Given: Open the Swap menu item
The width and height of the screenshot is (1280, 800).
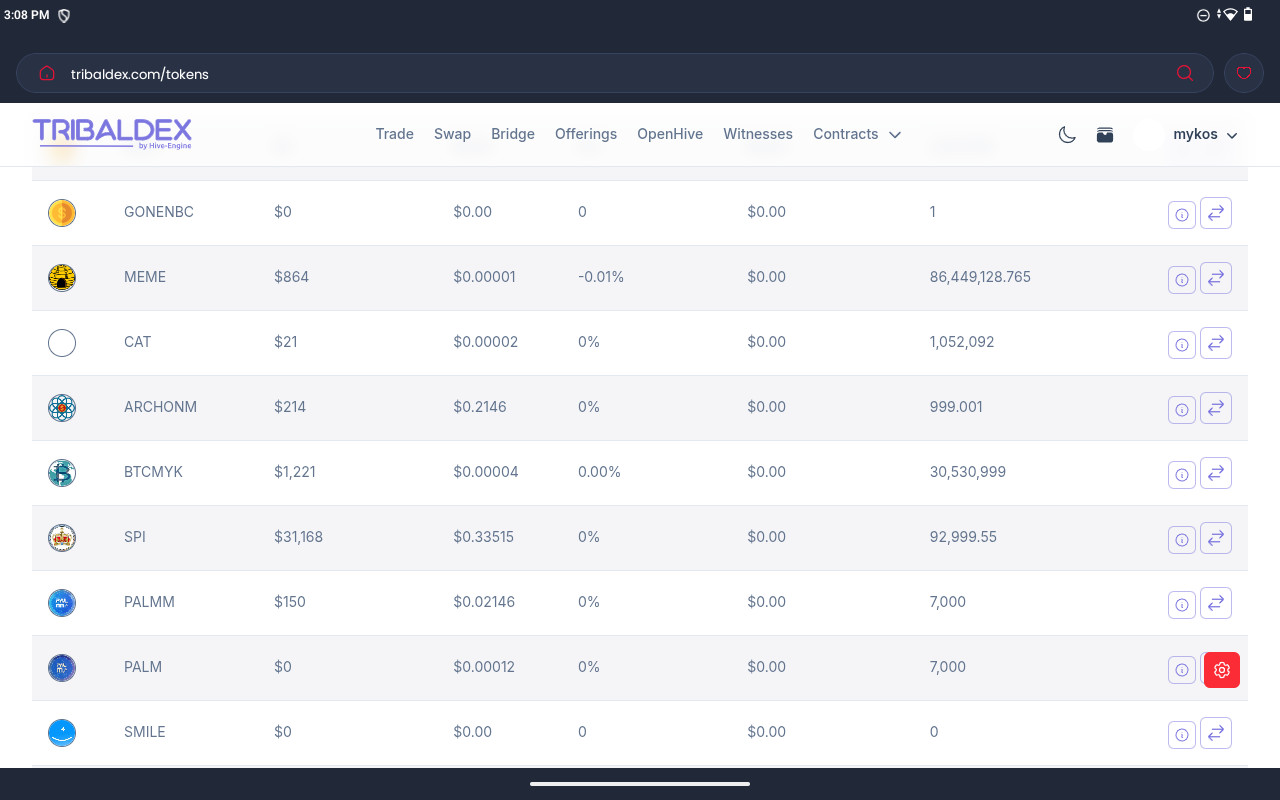Looking at the screenshot, I should pyautogui.click(x=452, y=134).
